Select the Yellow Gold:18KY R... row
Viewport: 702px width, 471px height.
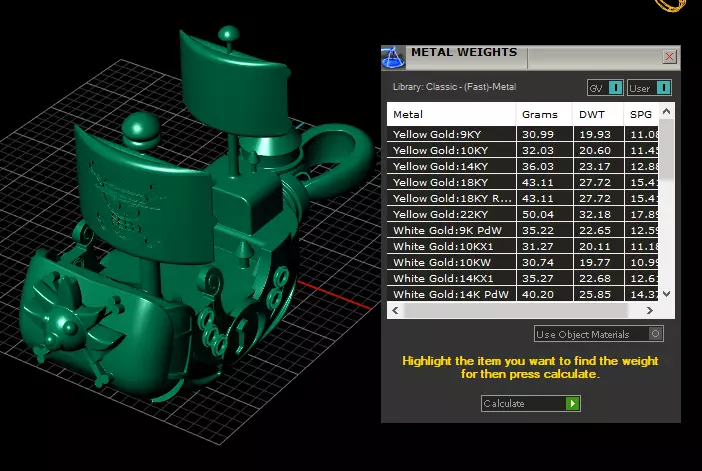tap(523, 198)
